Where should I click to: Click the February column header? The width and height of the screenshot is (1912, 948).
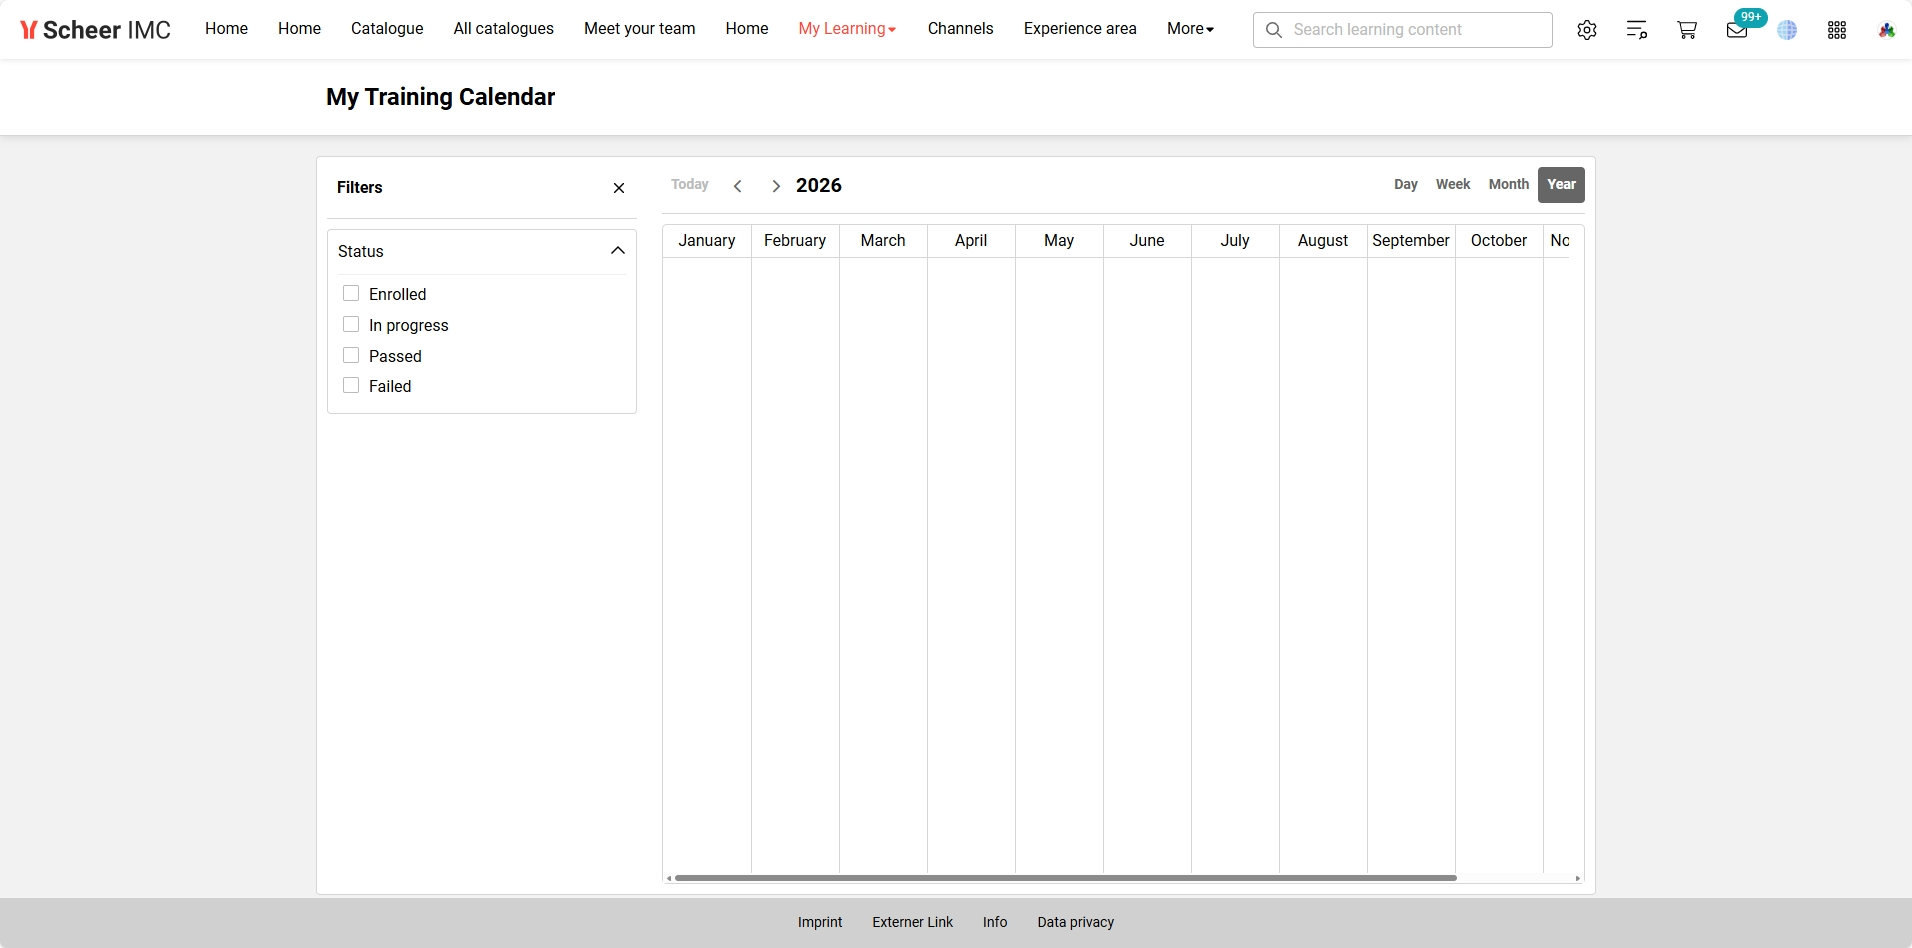click(795, 241)
